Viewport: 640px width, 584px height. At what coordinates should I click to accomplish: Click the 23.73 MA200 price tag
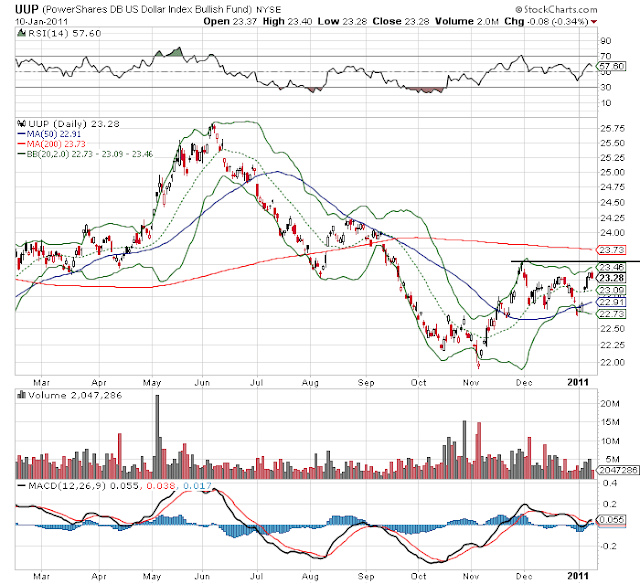[x=612, y=250]
